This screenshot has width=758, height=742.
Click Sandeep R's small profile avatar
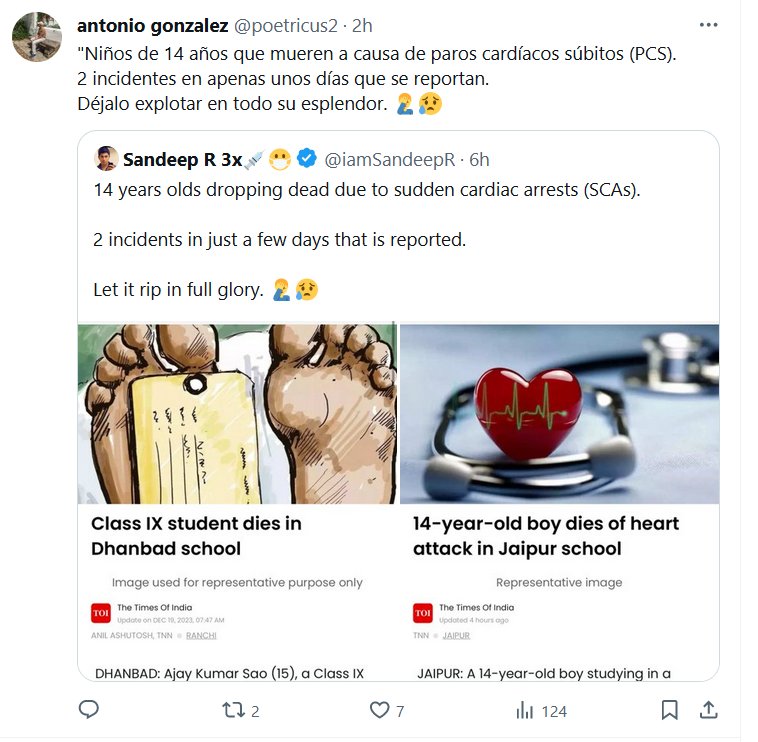click(106, 158)
